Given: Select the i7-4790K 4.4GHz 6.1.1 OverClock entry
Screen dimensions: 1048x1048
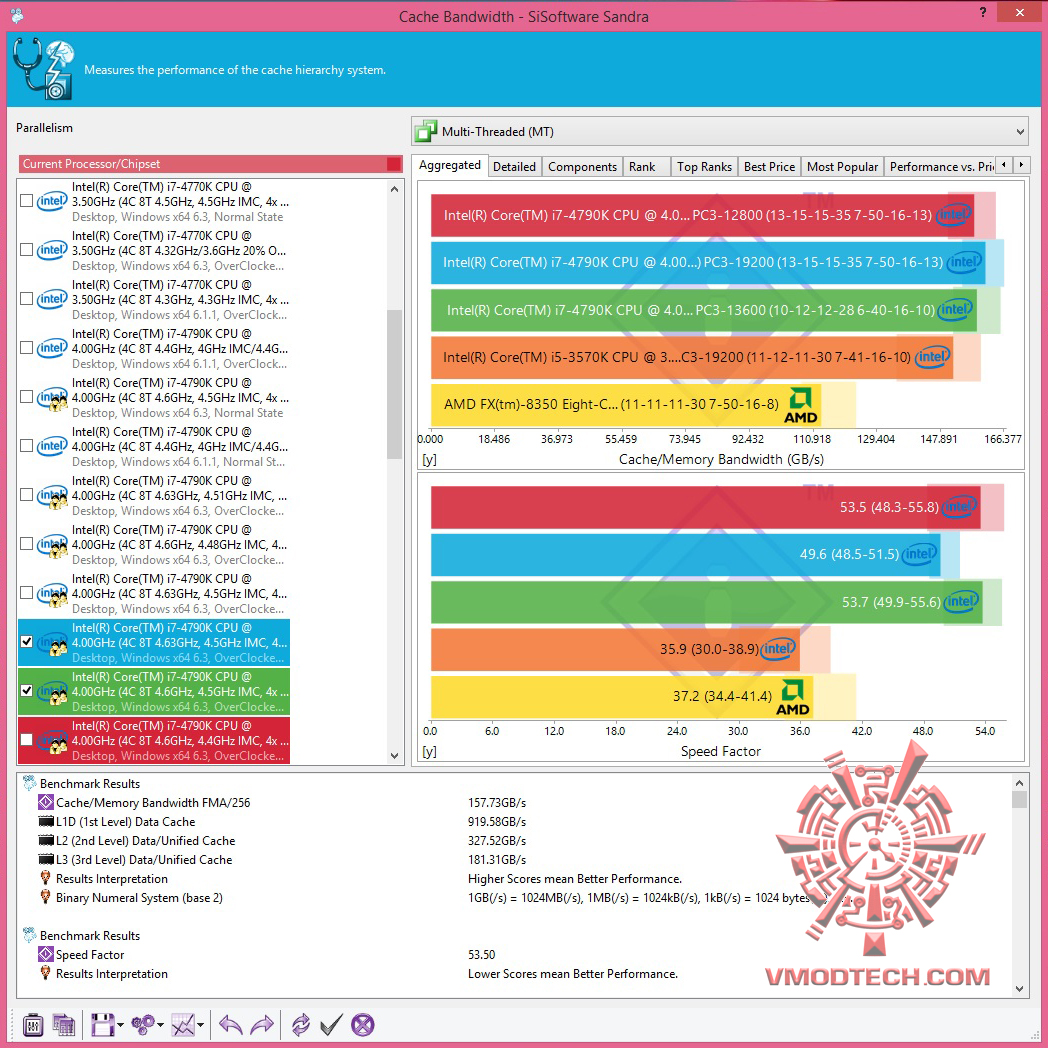Looking at the screenshot, I should pos(154,348).
